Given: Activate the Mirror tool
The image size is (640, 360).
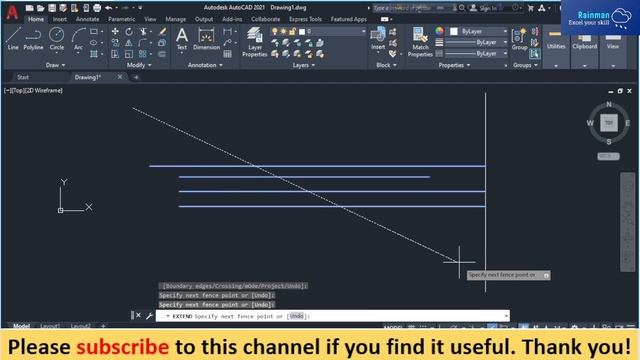Looking at the screenshot, I should click(129, 42).
